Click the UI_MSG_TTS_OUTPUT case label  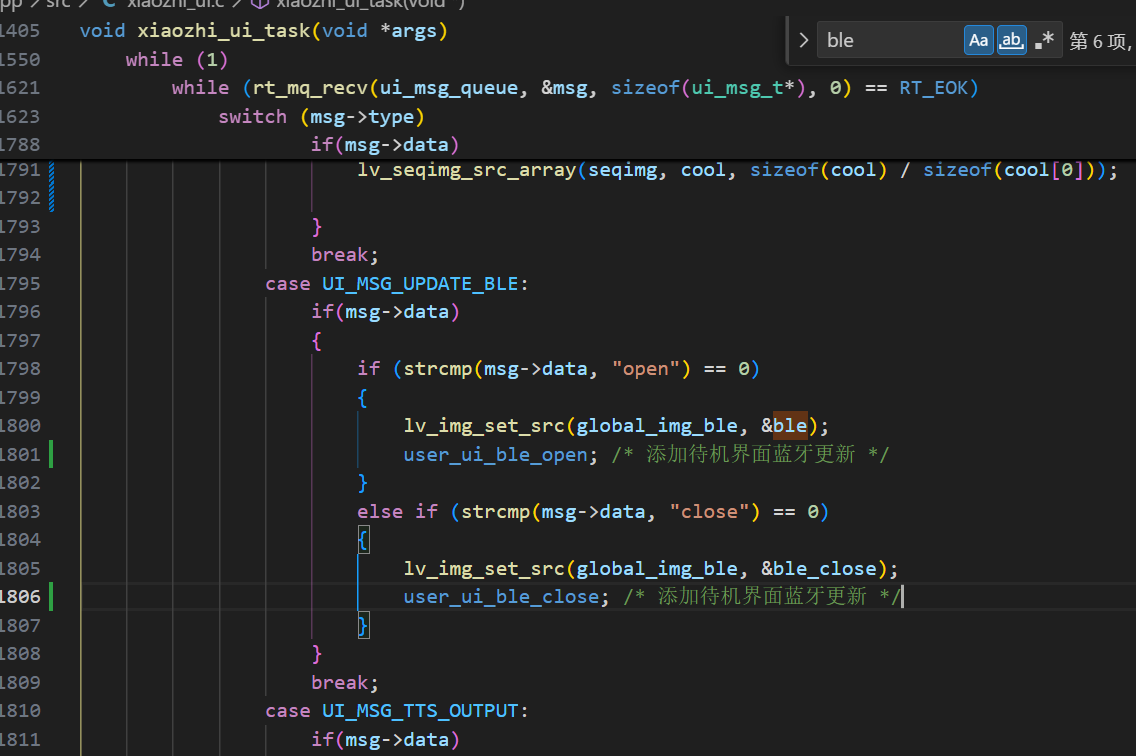(420, 710)
